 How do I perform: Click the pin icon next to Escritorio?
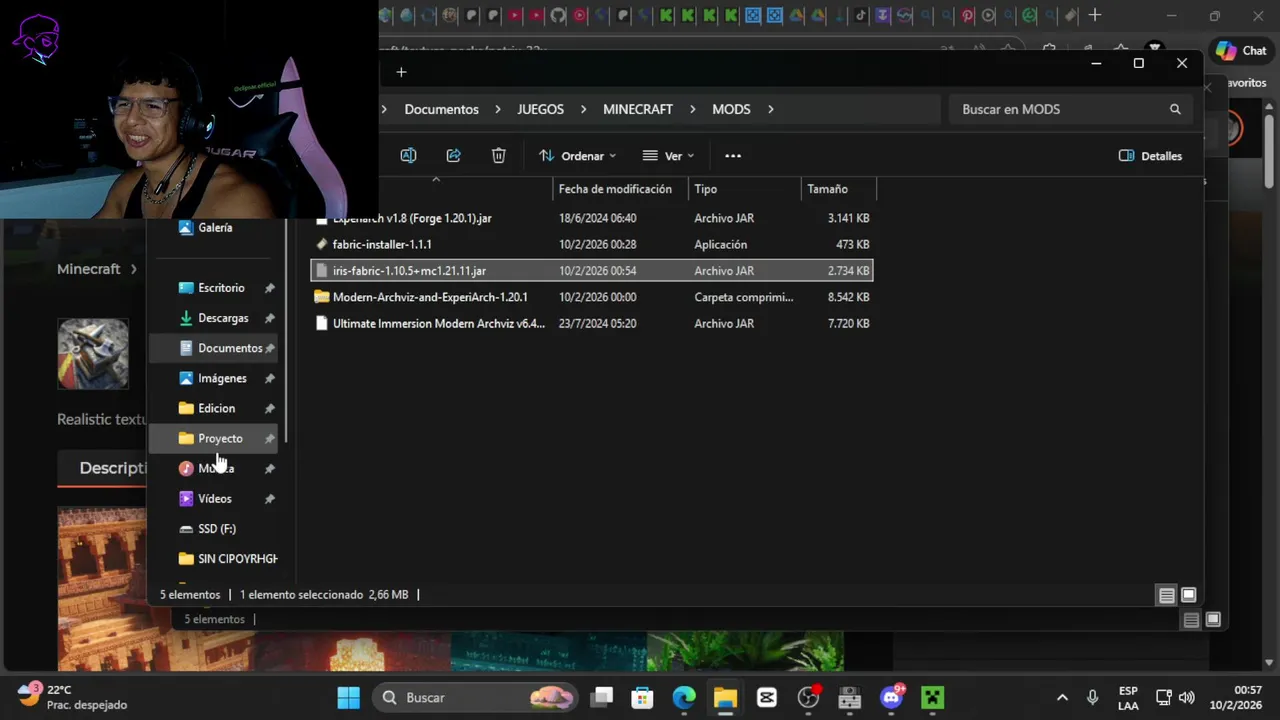coord(269,288)
